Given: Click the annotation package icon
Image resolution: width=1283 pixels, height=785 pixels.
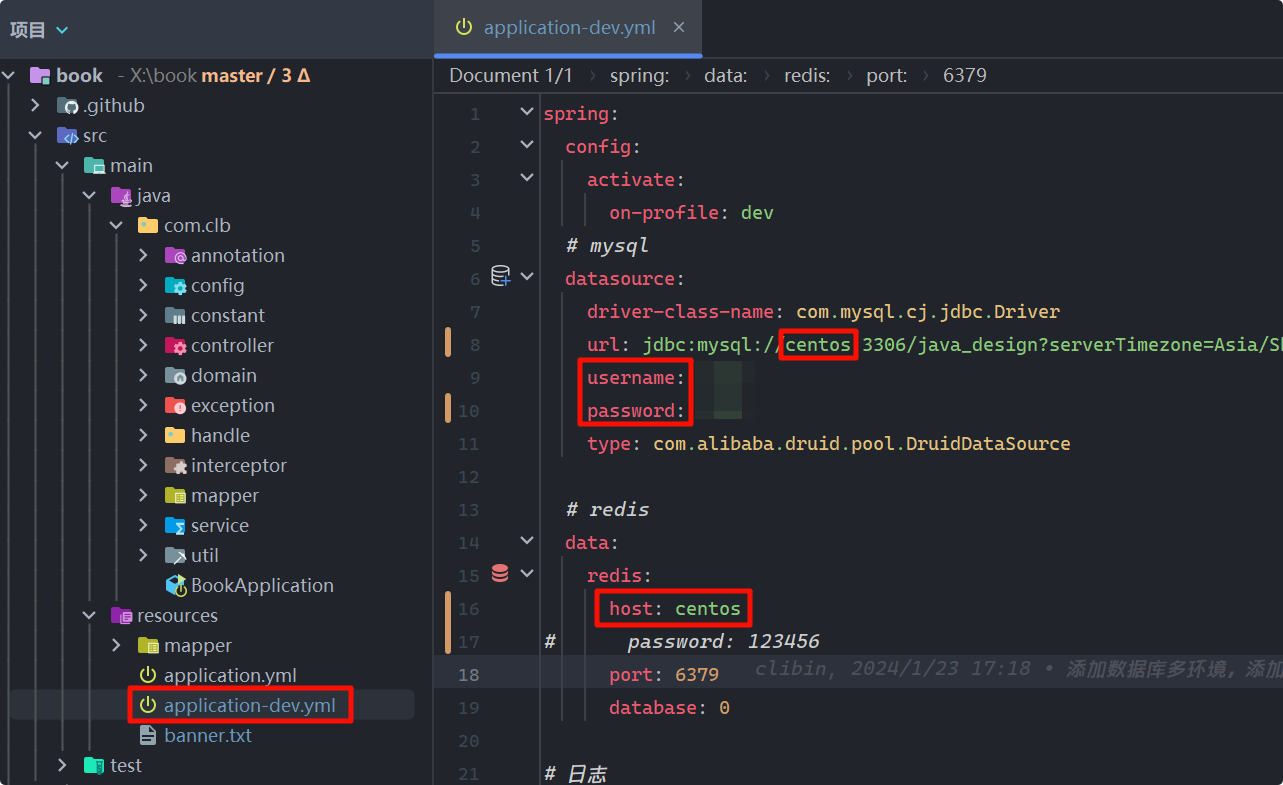Looking at the screenshot, I should tap(175, 255).
